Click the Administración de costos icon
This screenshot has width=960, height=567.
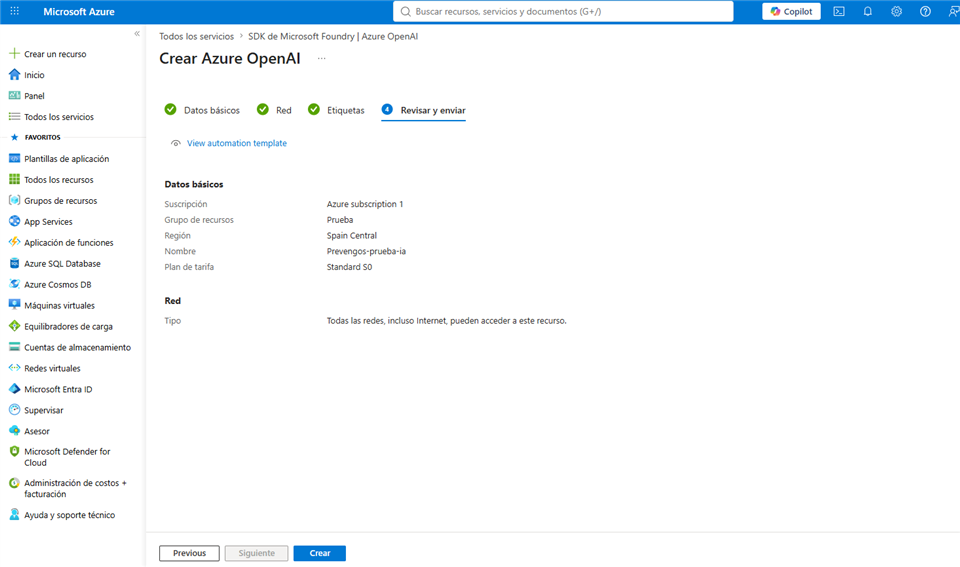(x=14, y=483)
